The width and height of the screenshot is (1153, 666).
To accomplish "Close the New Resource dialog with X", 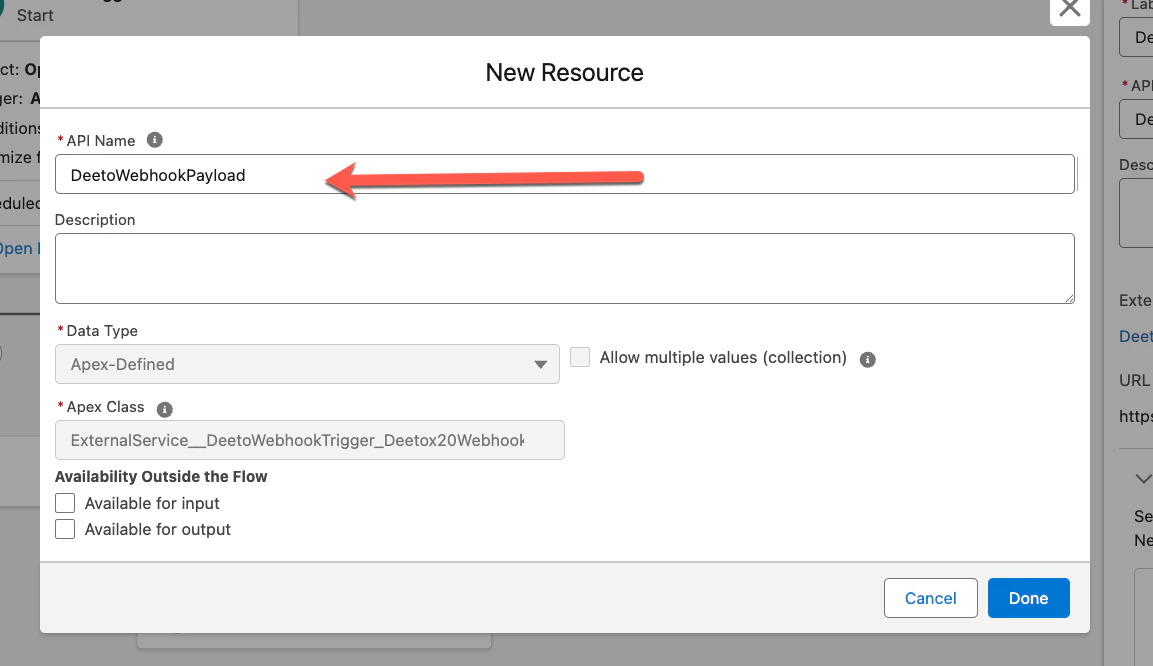I will point(1069,9).
